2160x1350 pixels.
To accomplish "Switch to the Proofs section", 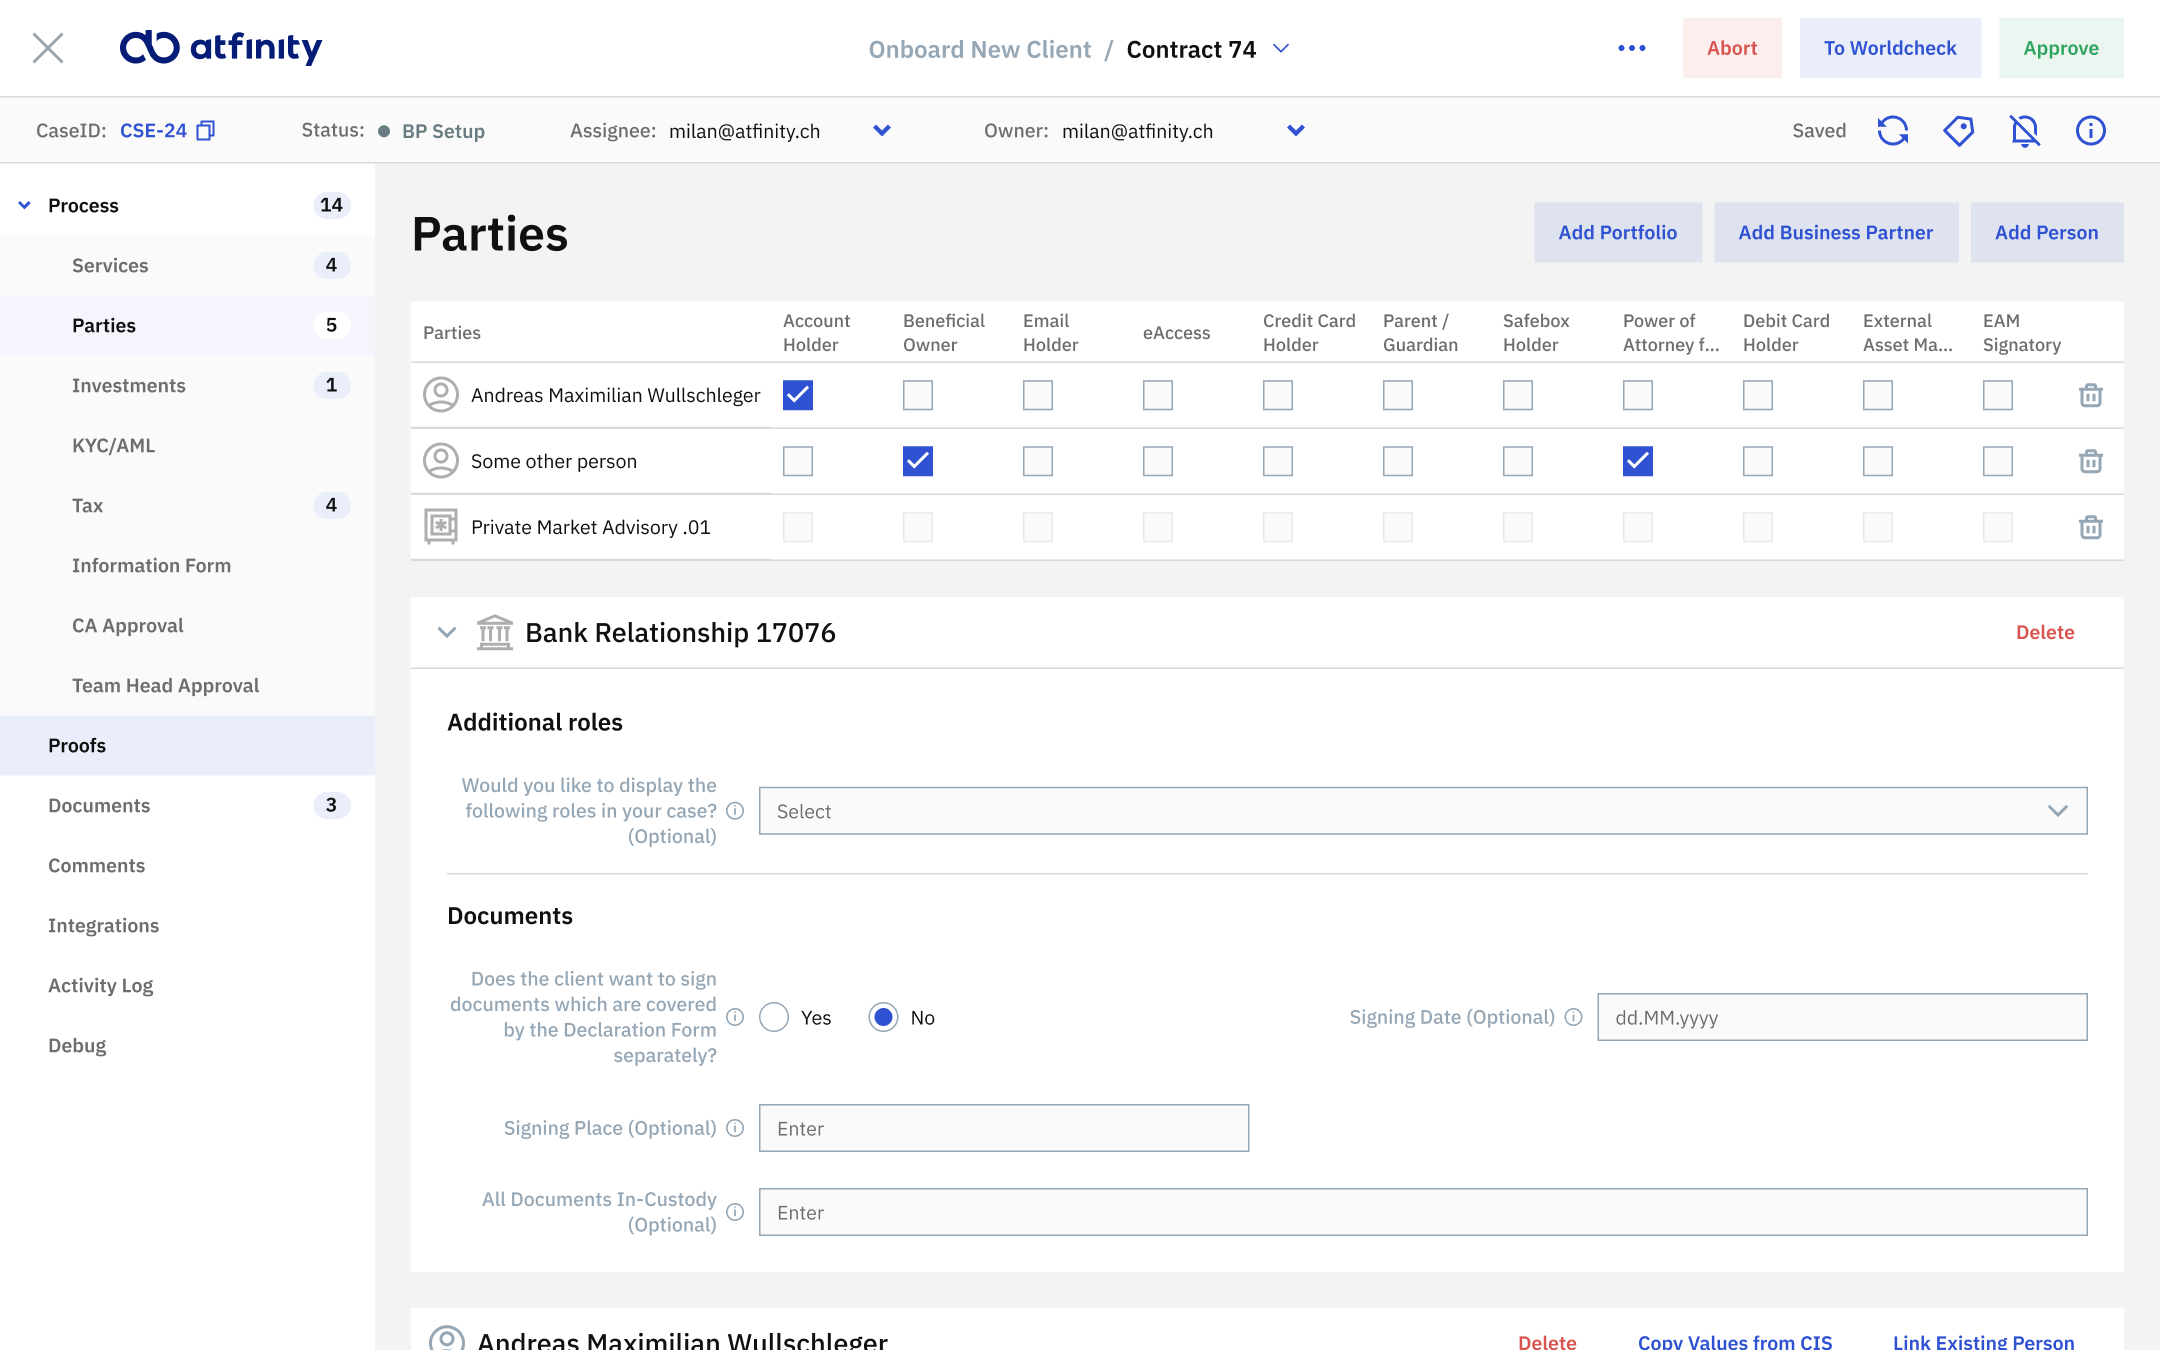I will tap(188, 745).
